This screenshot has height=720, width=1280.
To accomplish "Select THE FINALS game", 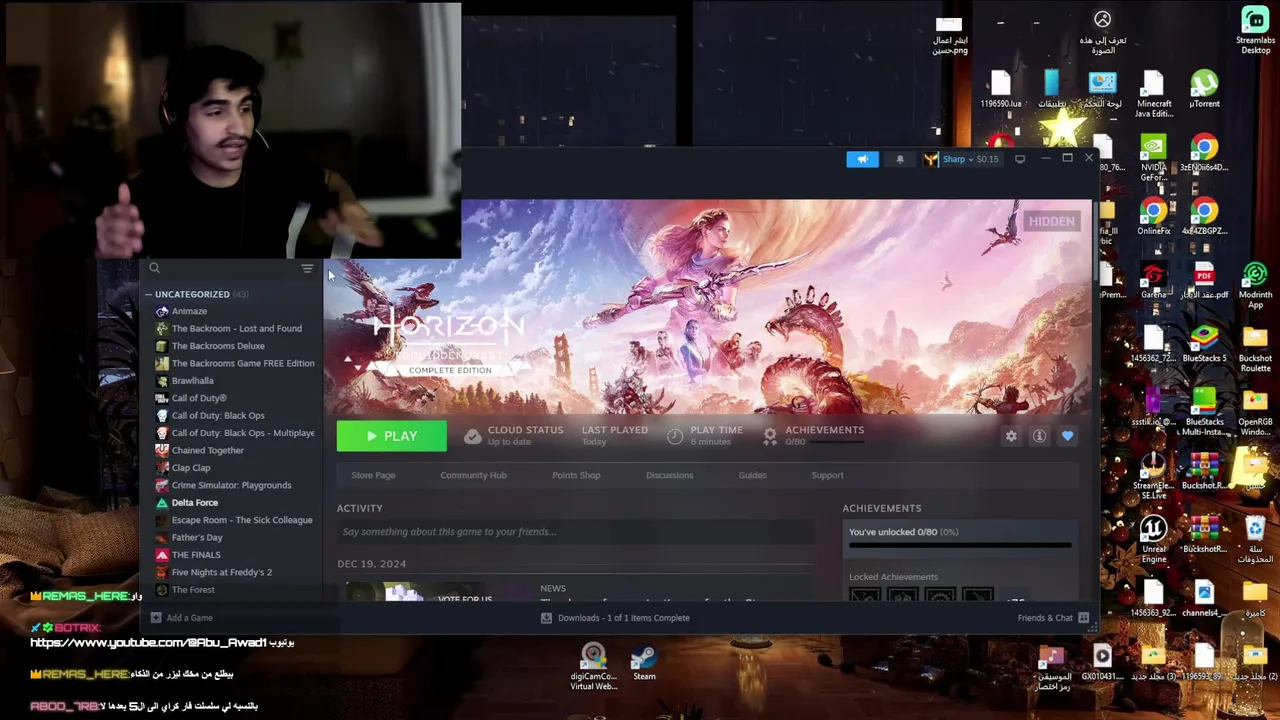I will click(196, 555).
